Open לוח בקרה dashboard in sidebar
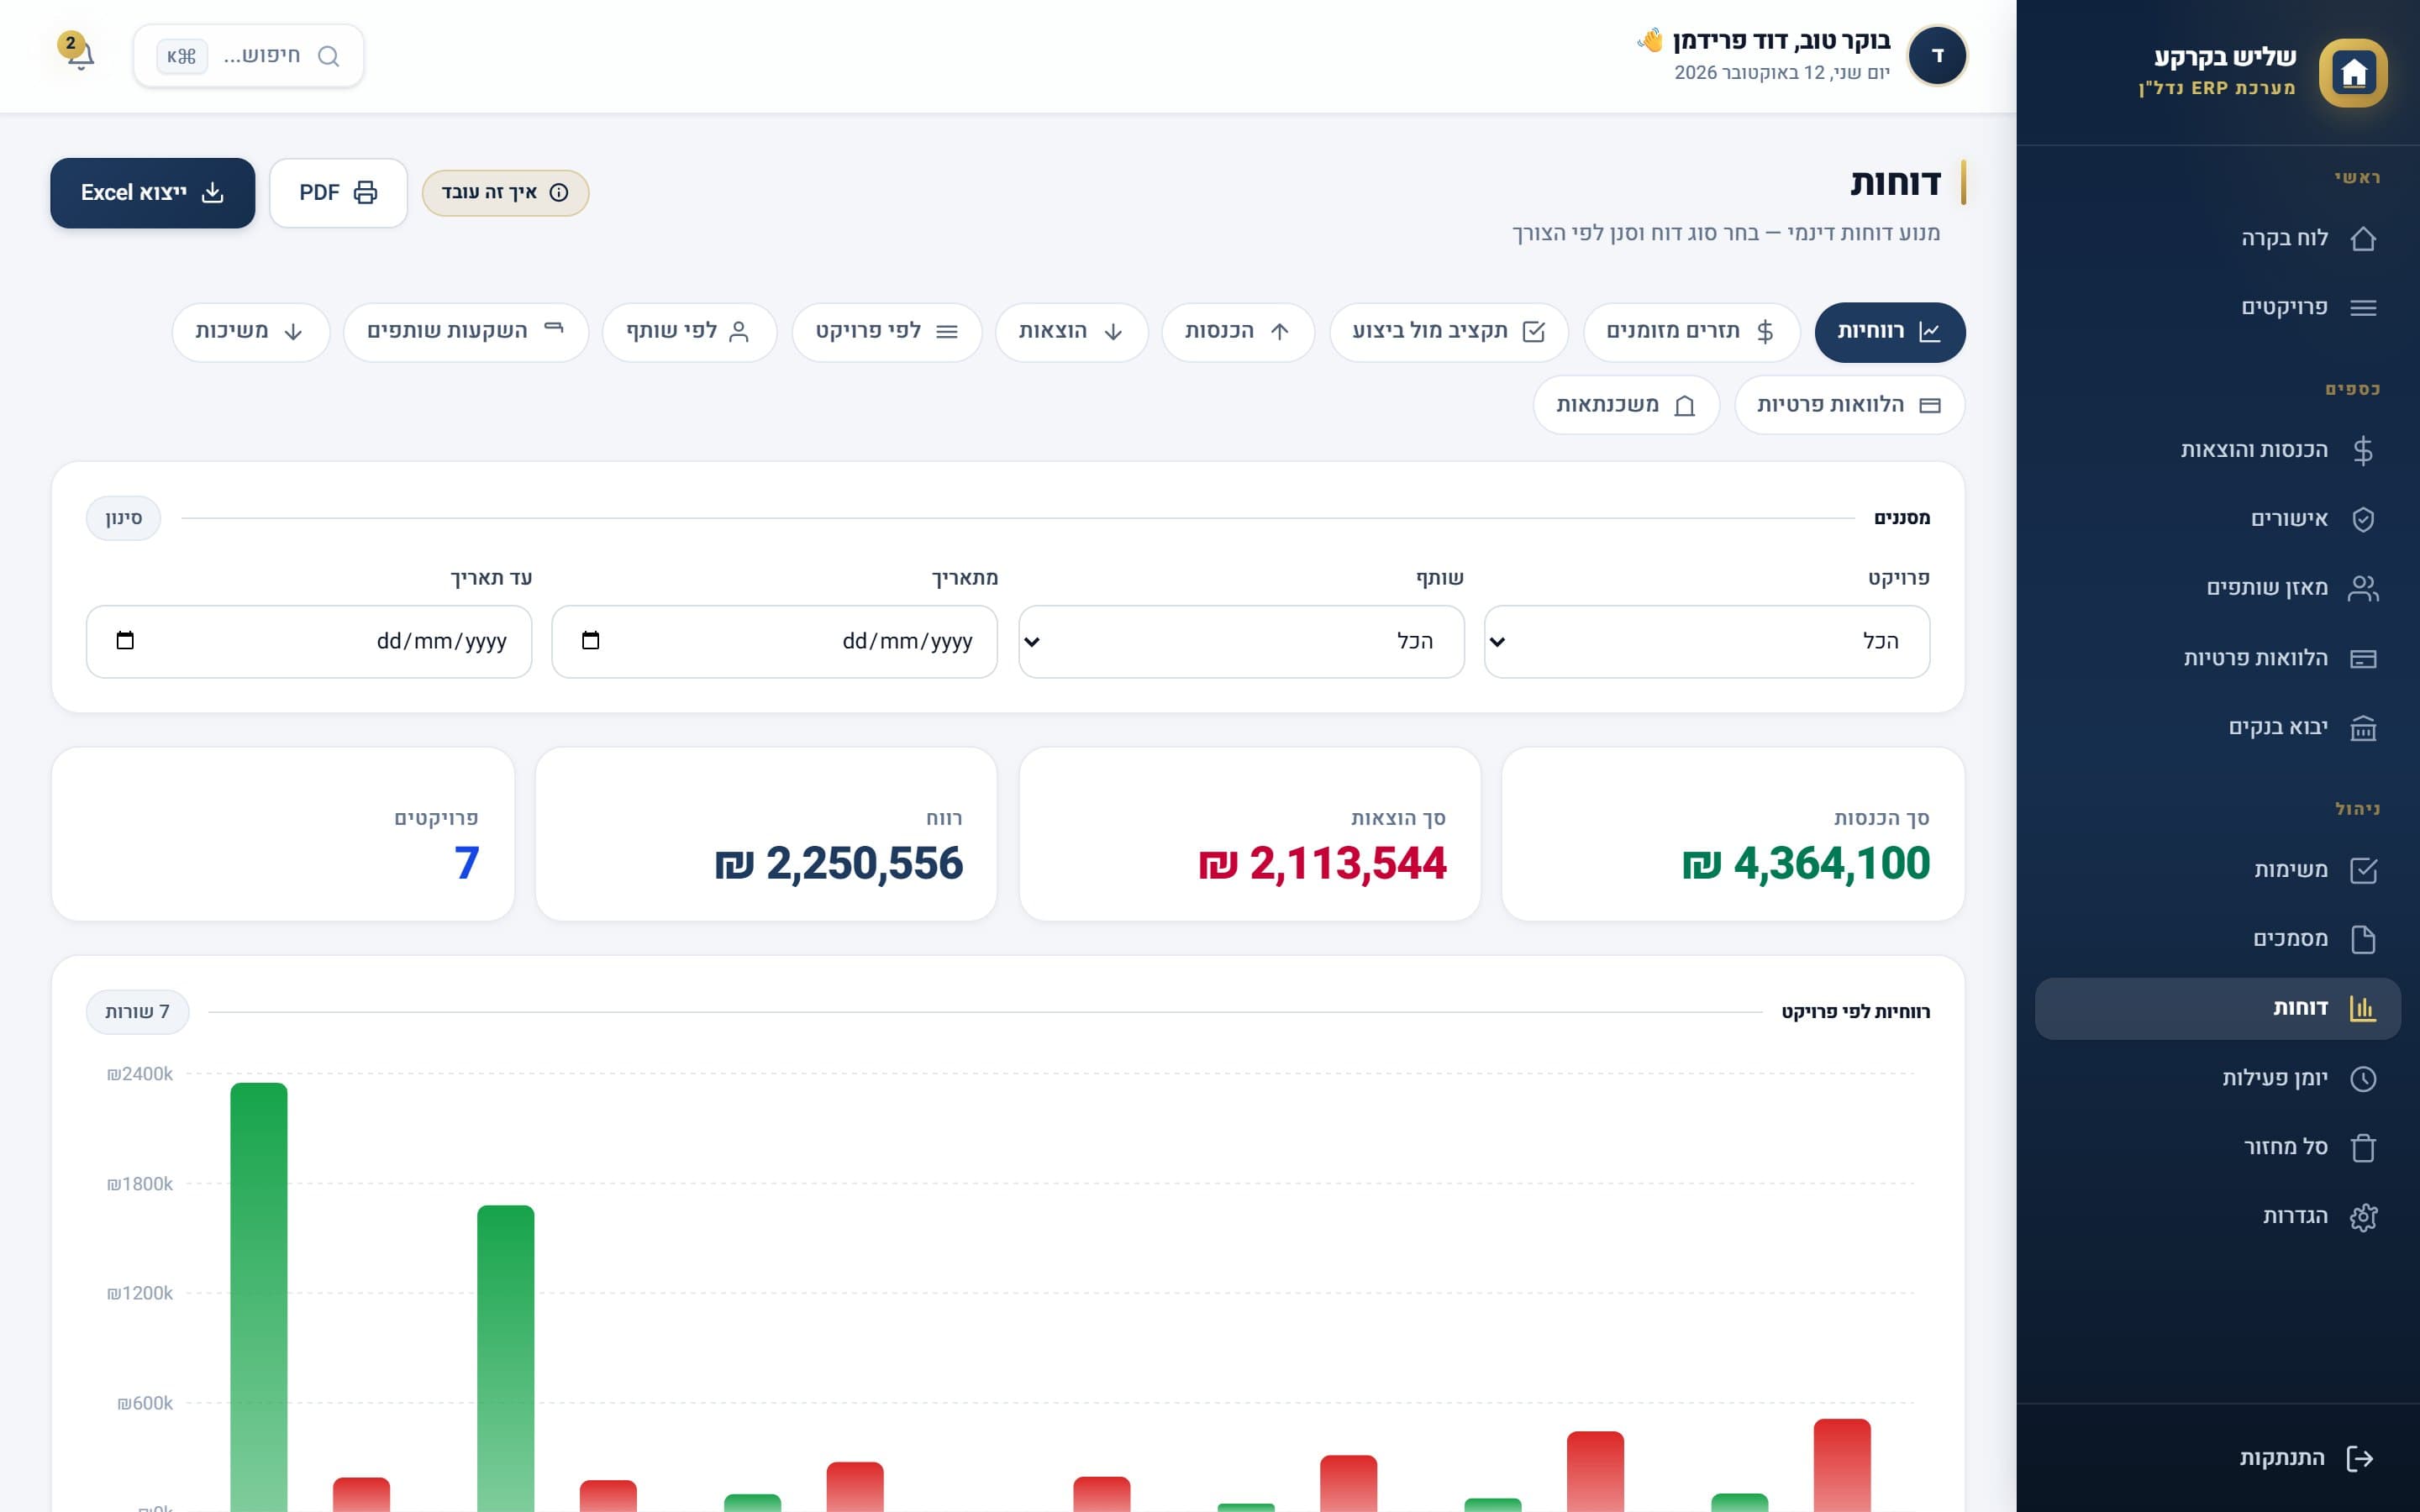Screen dimensions: 2420x1512 [2218, 238]
